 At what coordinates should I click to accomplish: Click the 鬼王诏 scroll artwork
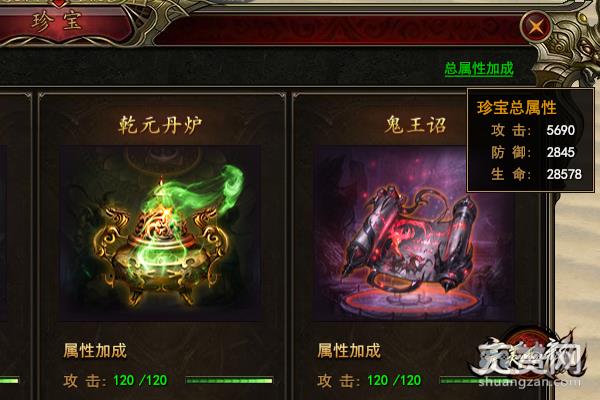pos(413,233)
